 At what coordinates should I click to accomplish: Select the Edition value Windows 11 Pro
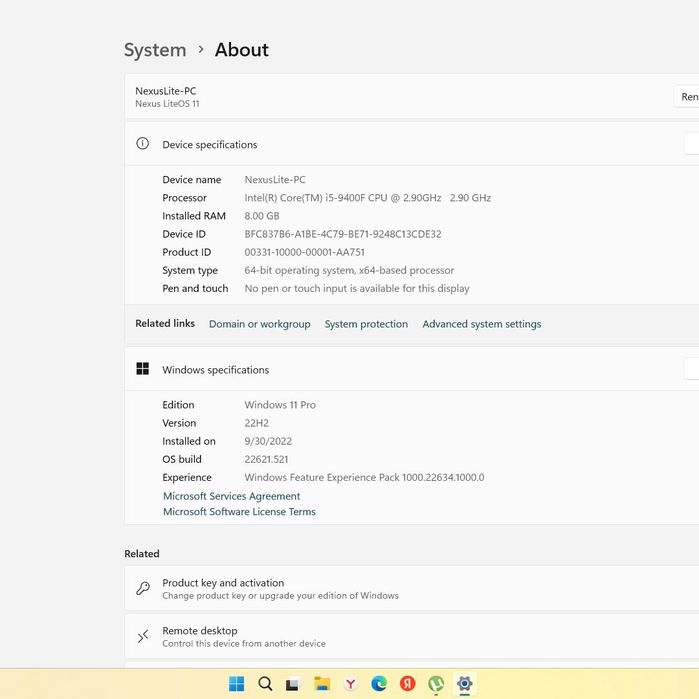tap(280, 405)
